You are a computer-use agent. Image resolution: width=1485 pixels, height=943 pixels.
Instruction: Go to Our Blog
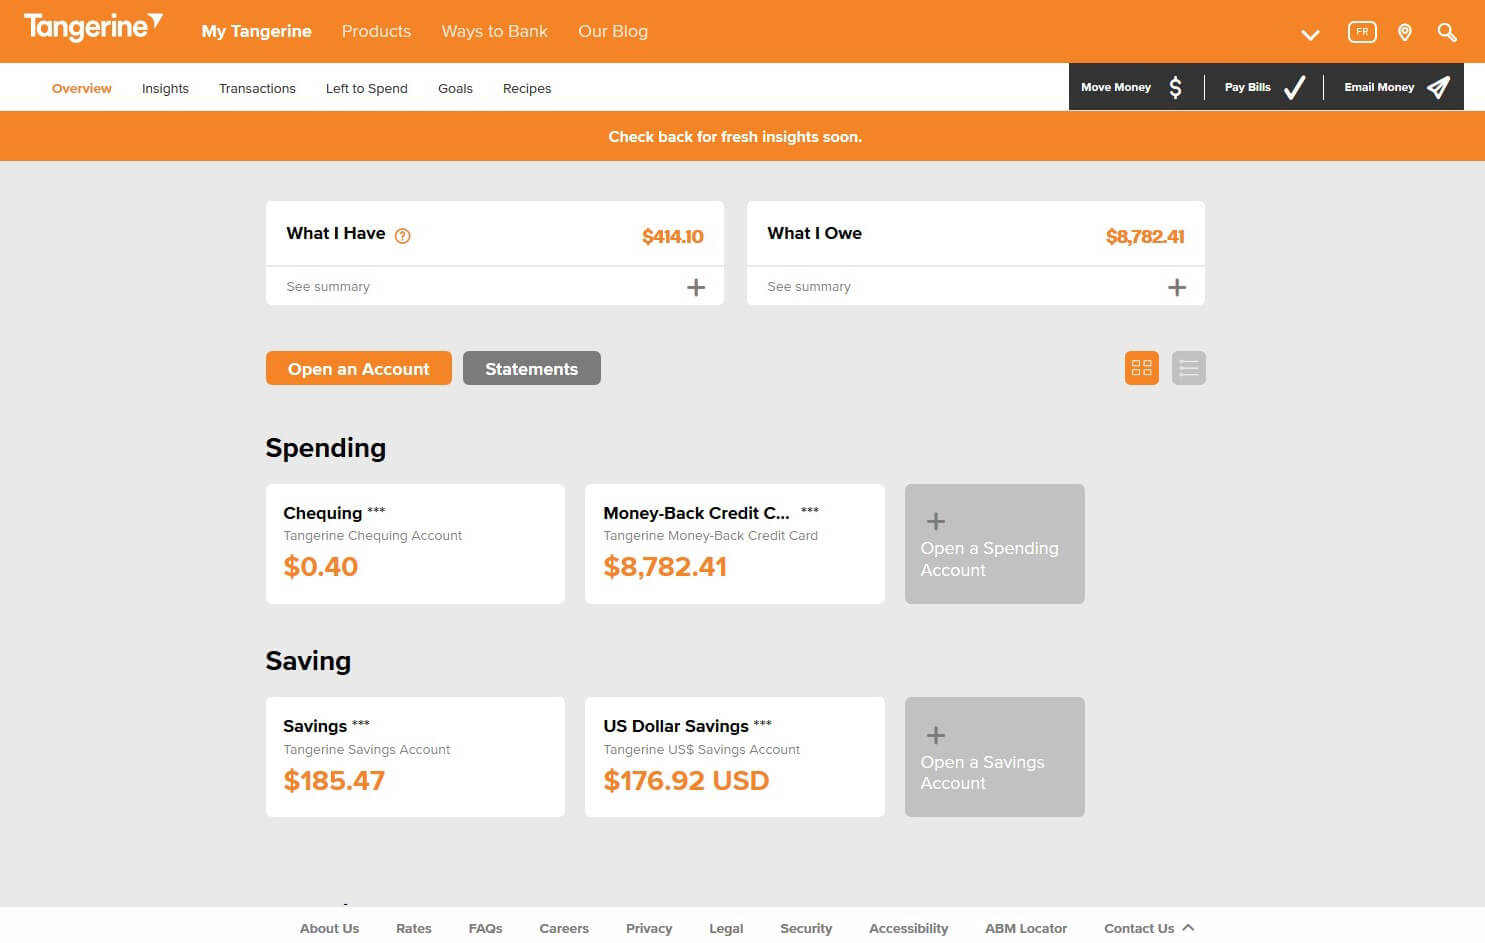[613, 31]
